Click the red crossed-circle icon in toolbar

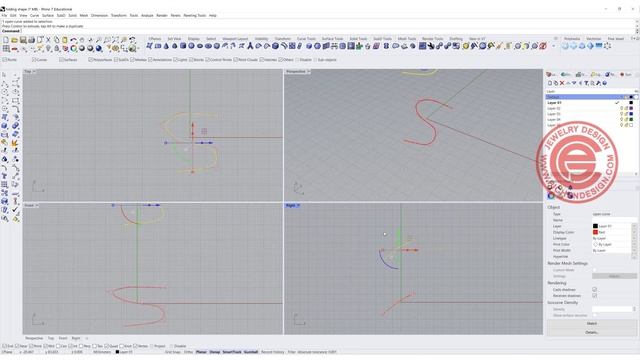coord(543,46)
